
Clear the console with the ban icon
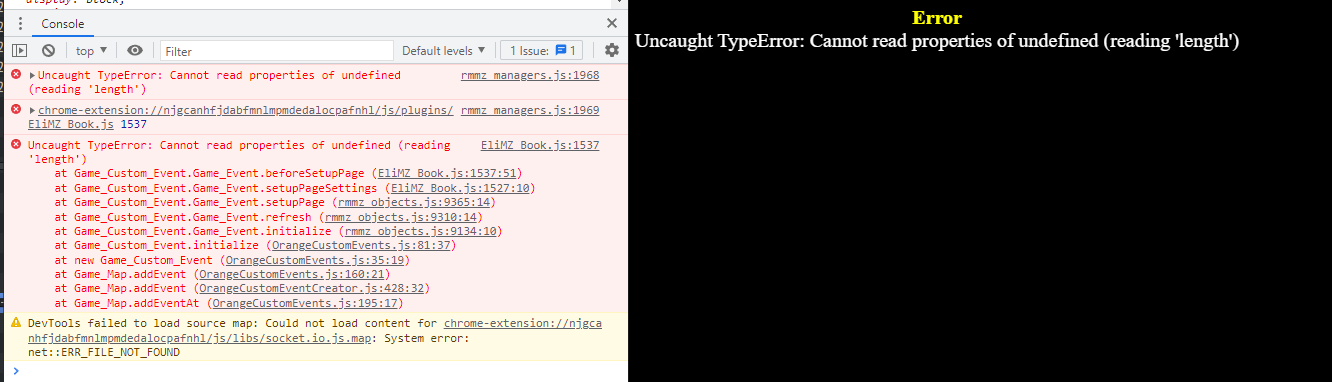[x=48, y=50]
